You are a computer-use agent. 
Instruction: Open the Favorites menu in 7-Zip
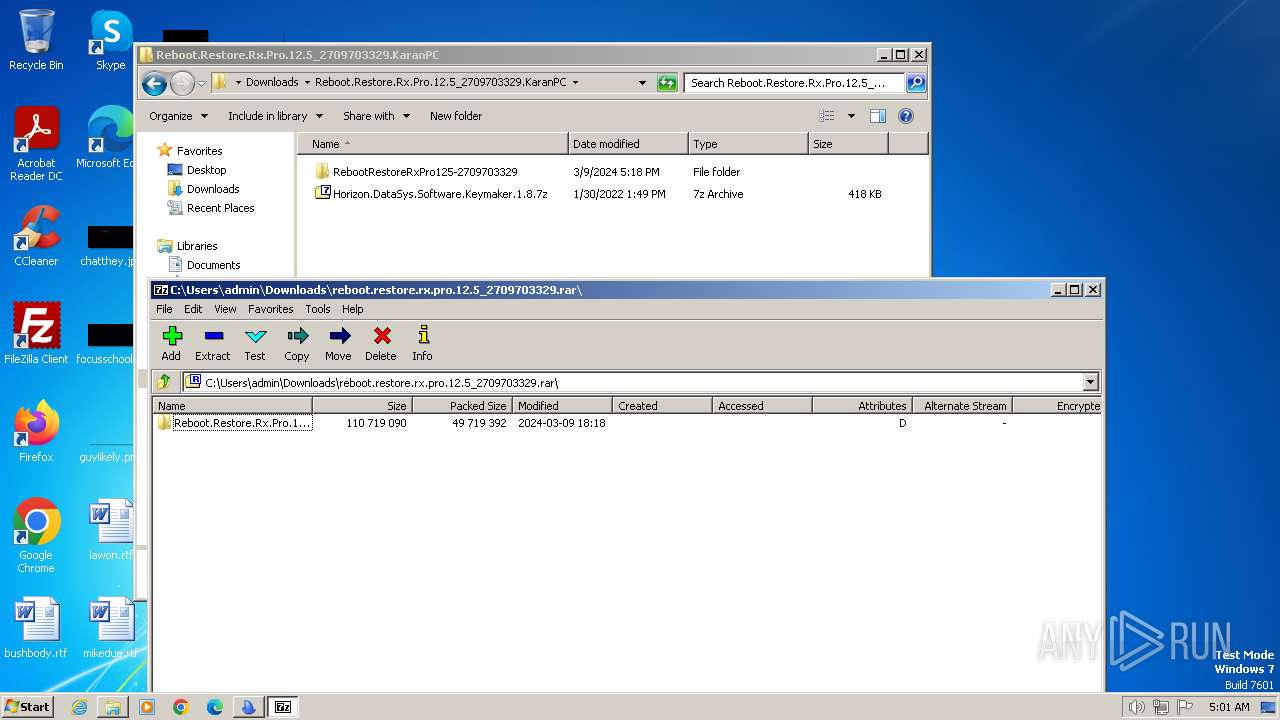tap(271, 309)
